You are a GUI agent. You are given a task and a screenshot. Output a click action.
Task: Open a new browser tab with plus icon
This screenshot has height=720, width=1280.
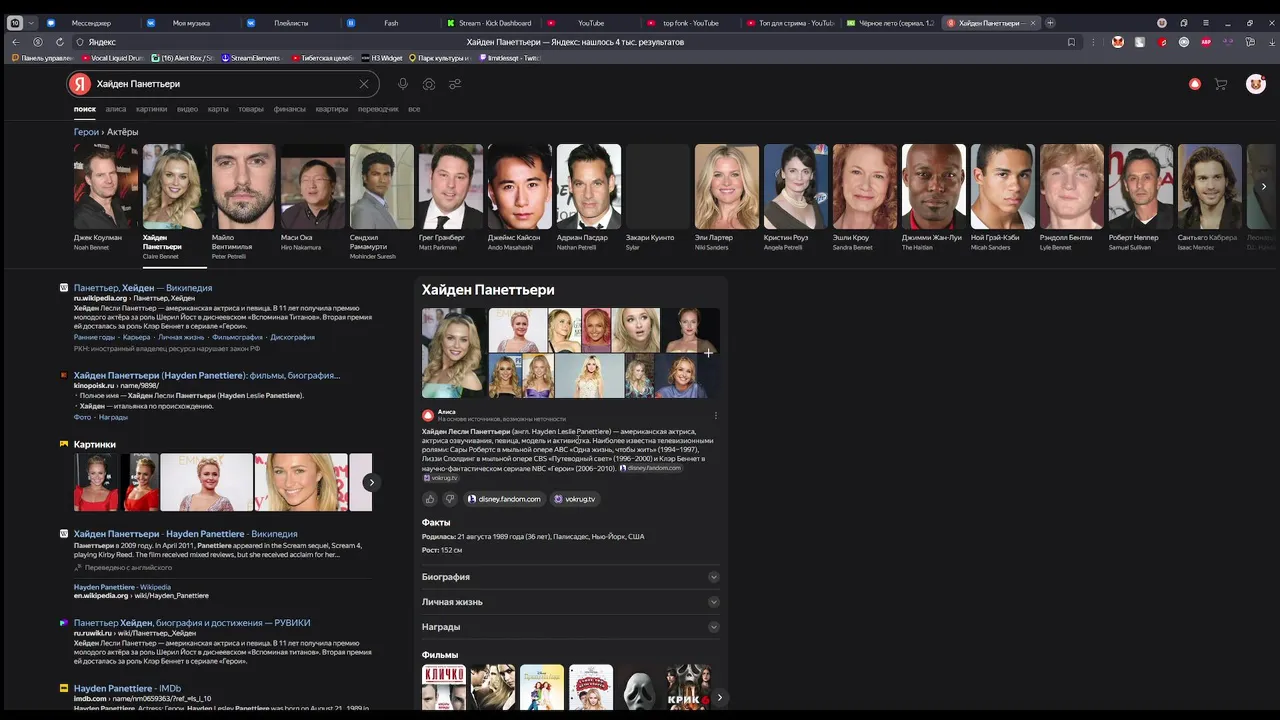[1050, 23]
